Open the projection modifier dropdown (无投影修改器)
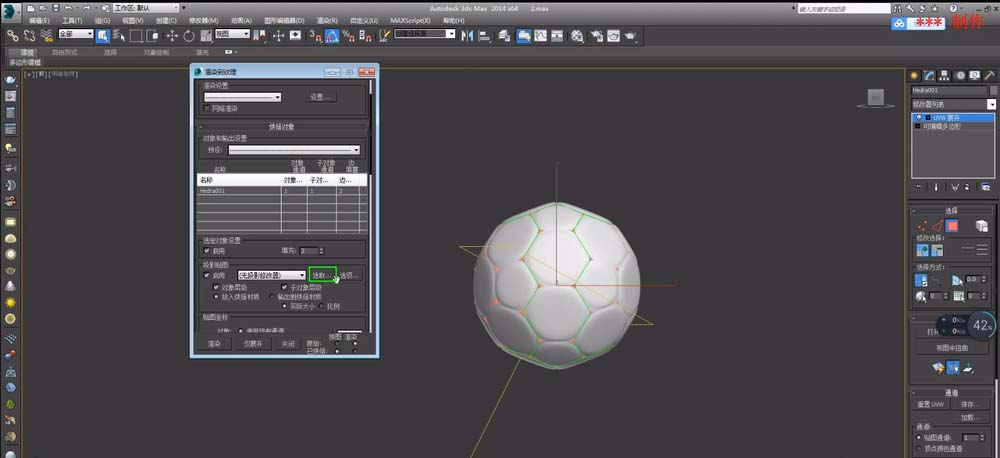Image resolution: width=1000 pixels, height=458 pixels. (271, 274)
